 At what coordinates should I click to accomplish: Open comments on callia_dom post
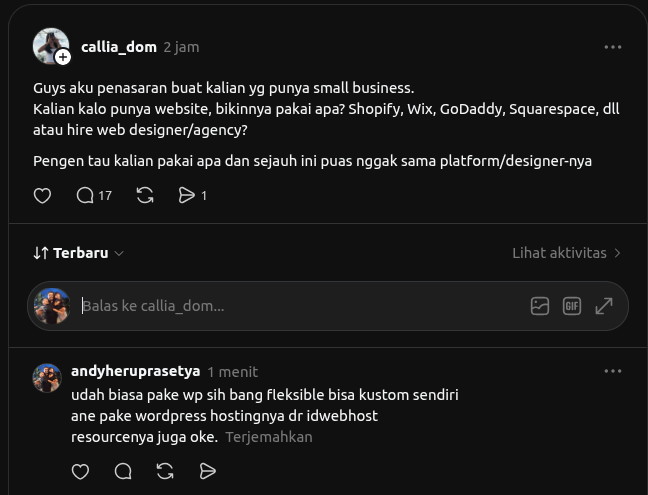94,195
